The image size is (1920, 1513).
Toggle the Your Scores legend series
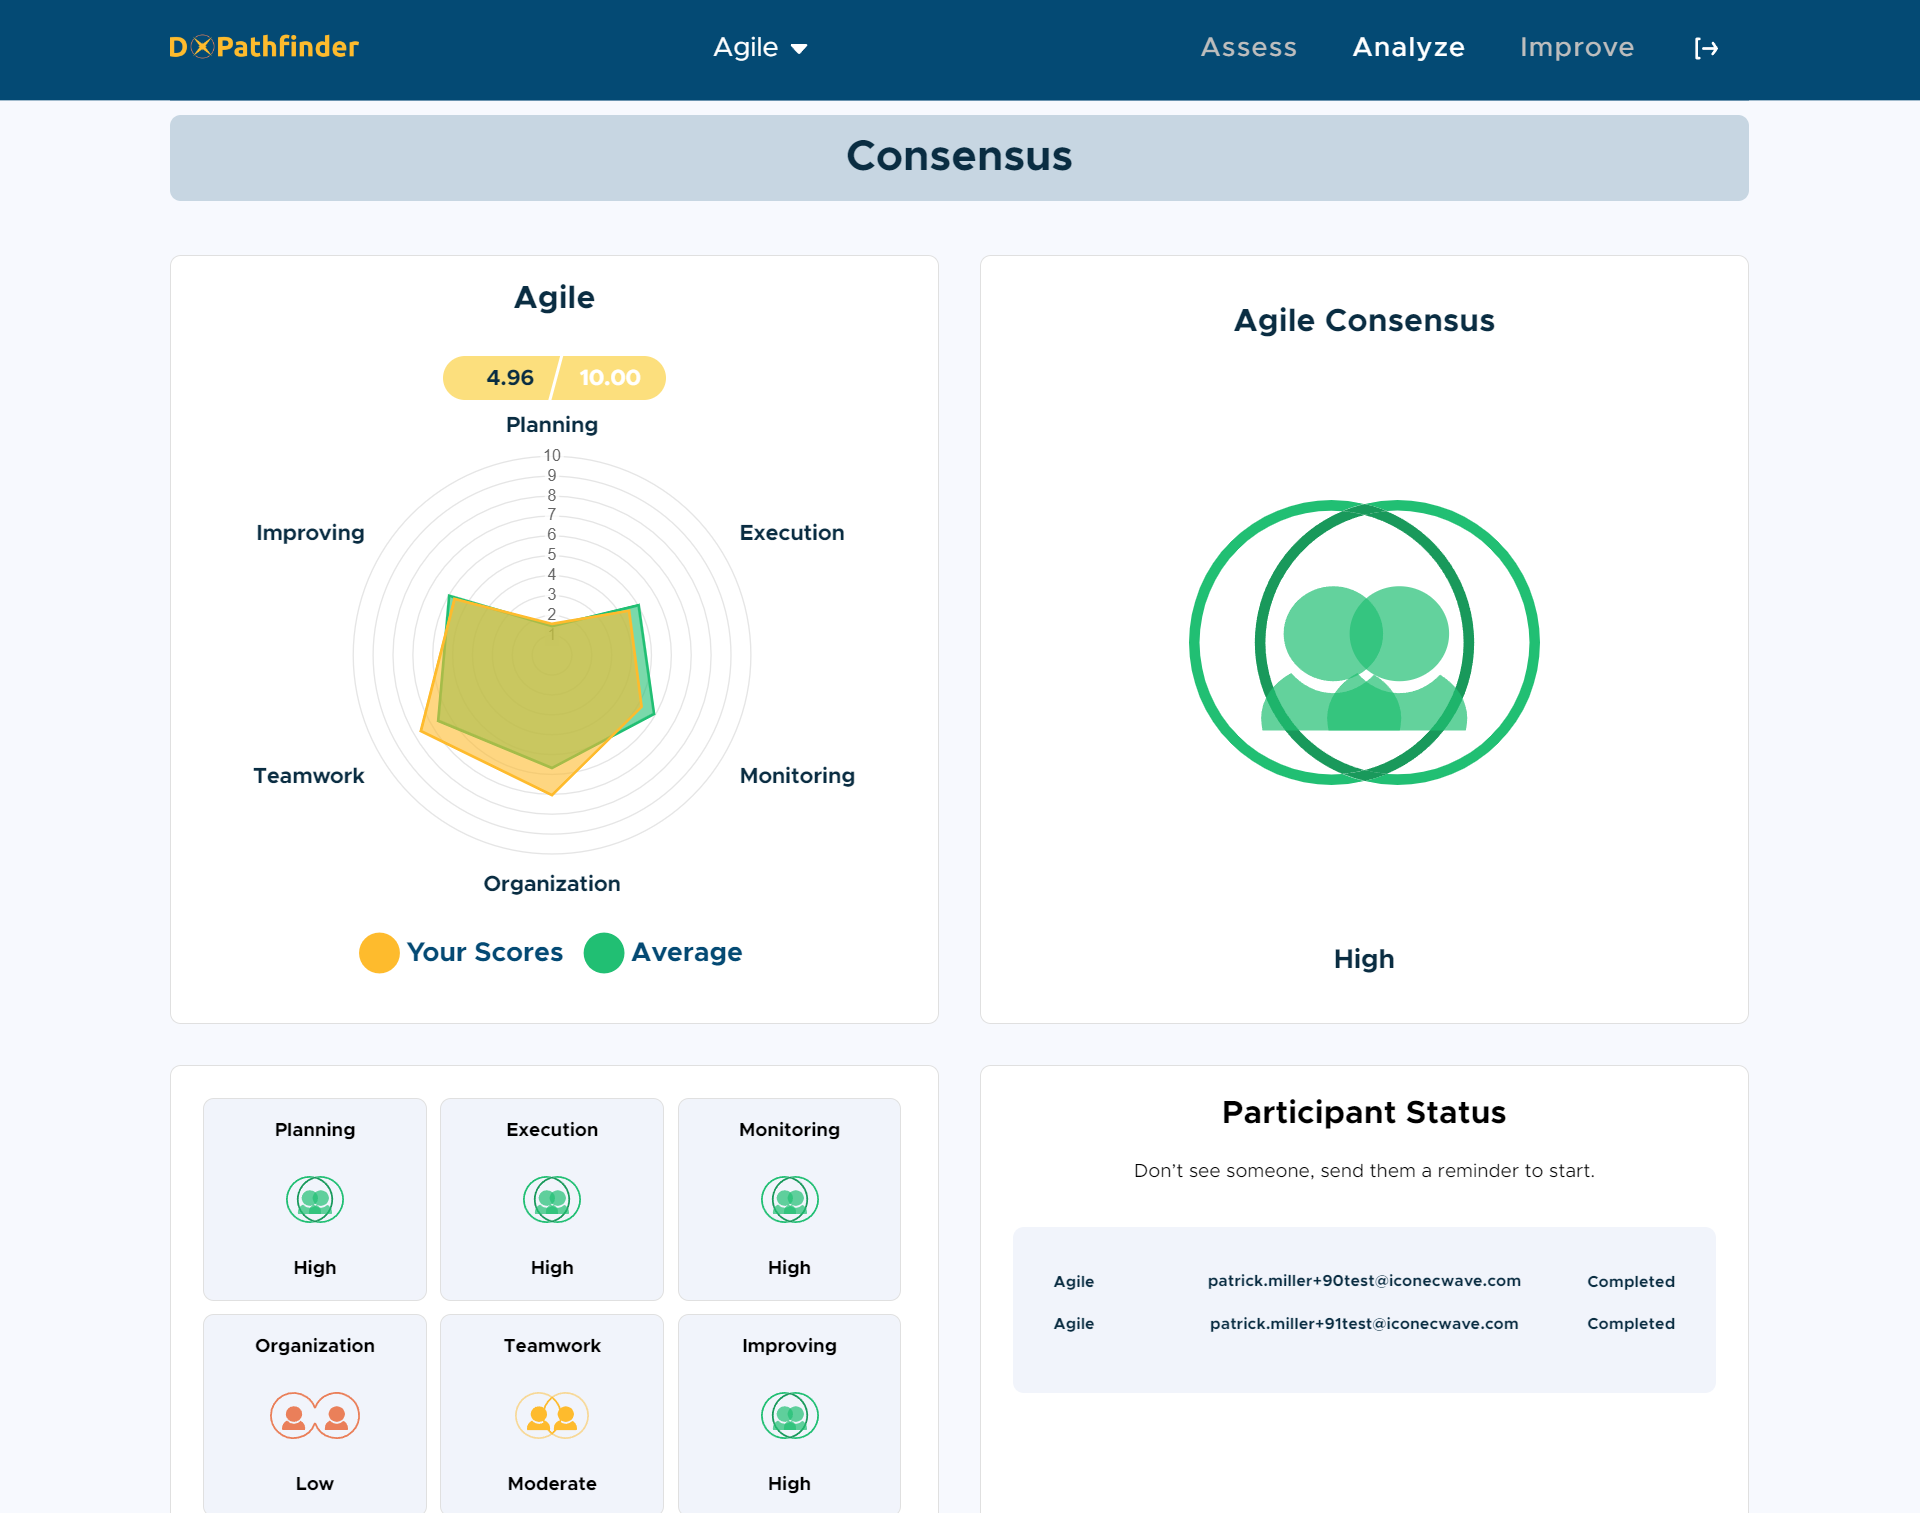coord(484,952)
